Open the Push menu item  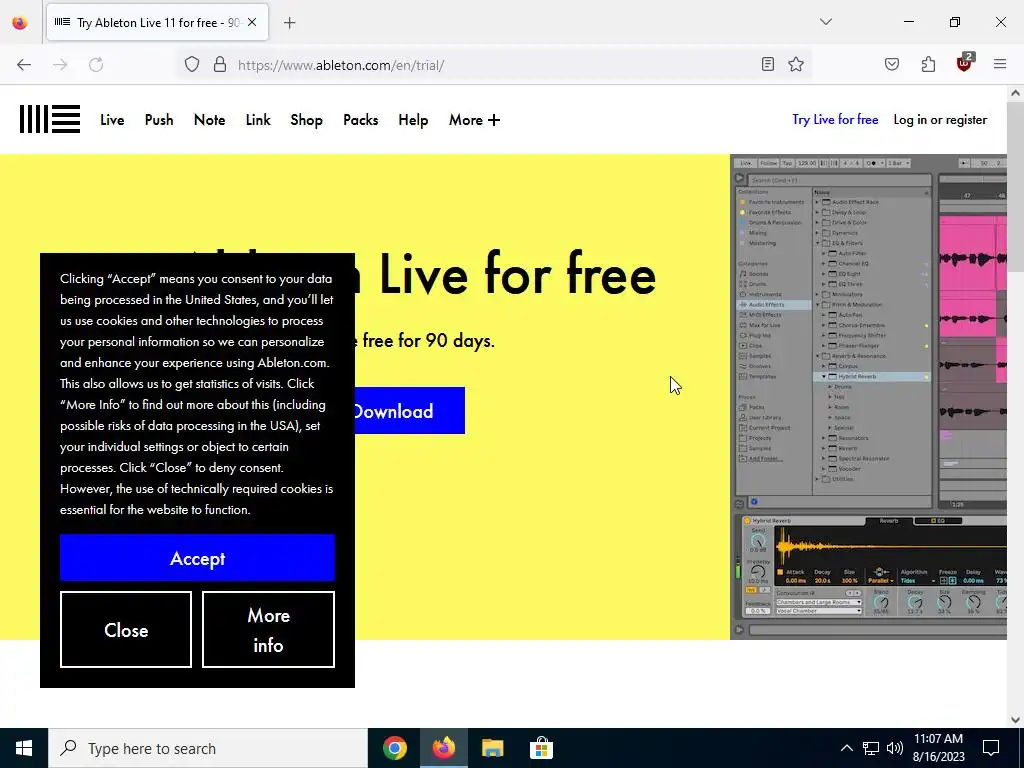click(x=159, y=120)
